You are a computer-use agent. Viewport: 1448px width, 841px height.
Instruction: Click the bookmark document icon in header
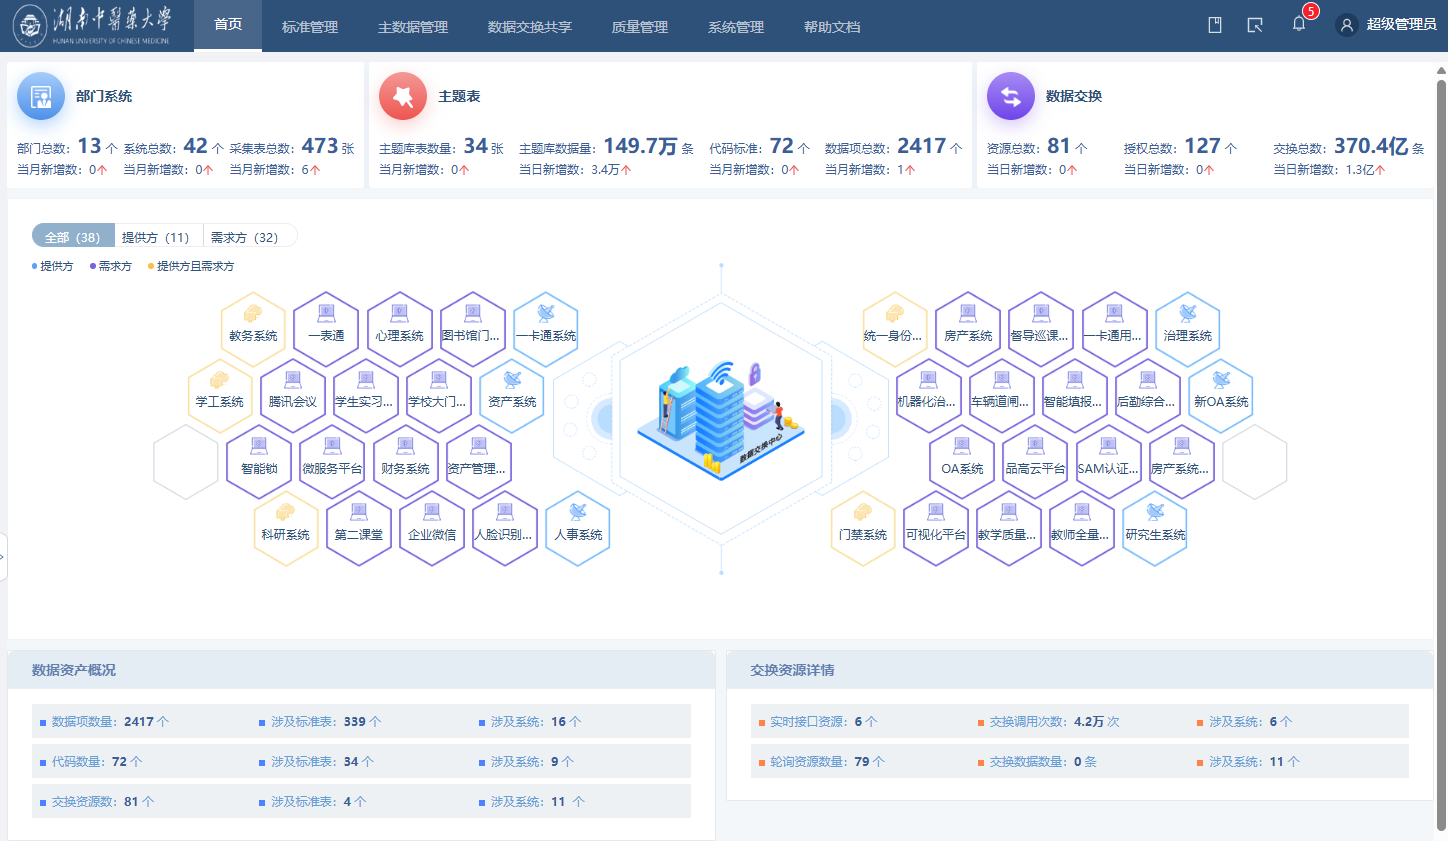tap(1215, 25)
